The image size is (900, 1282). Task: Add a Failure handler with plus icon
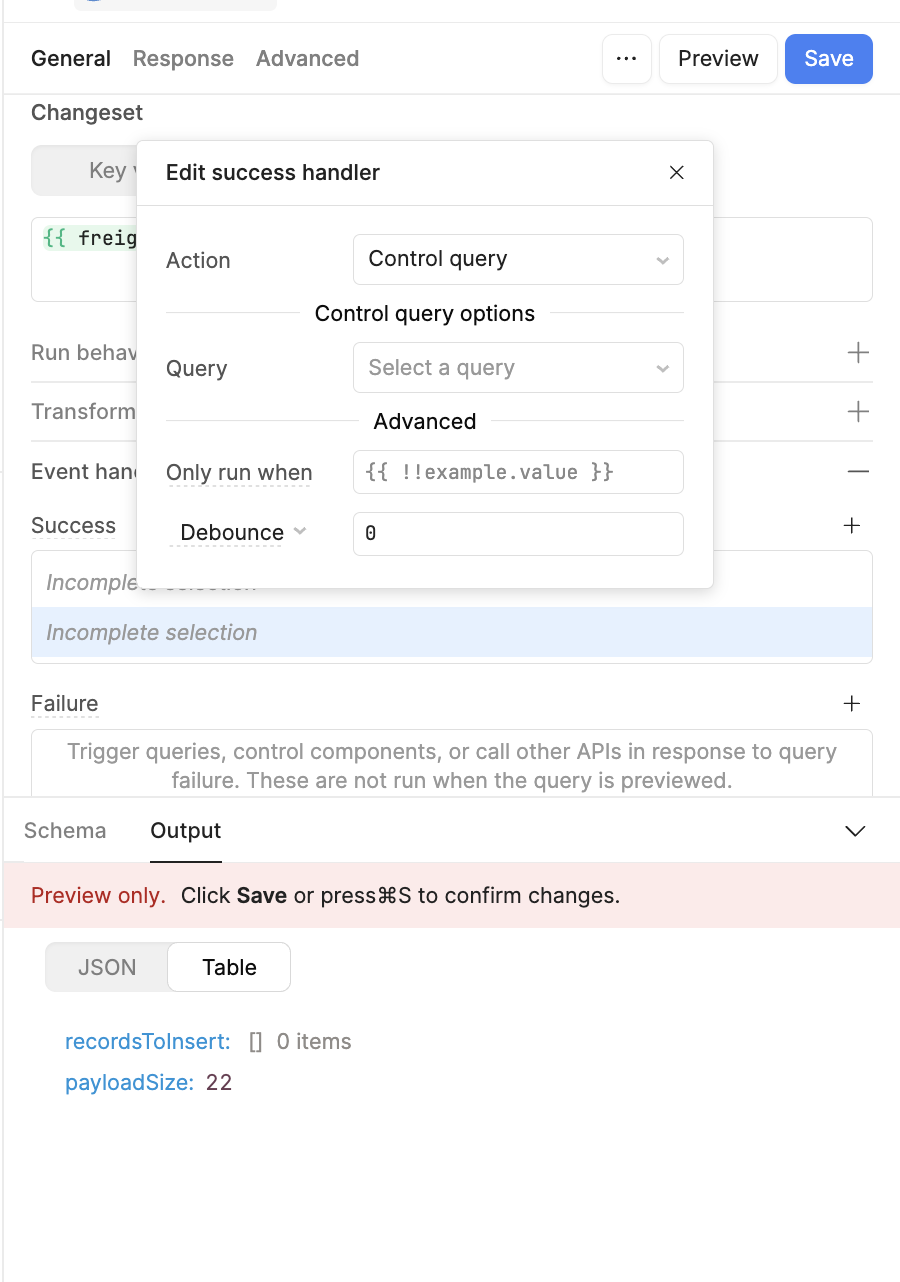point(852,704)
